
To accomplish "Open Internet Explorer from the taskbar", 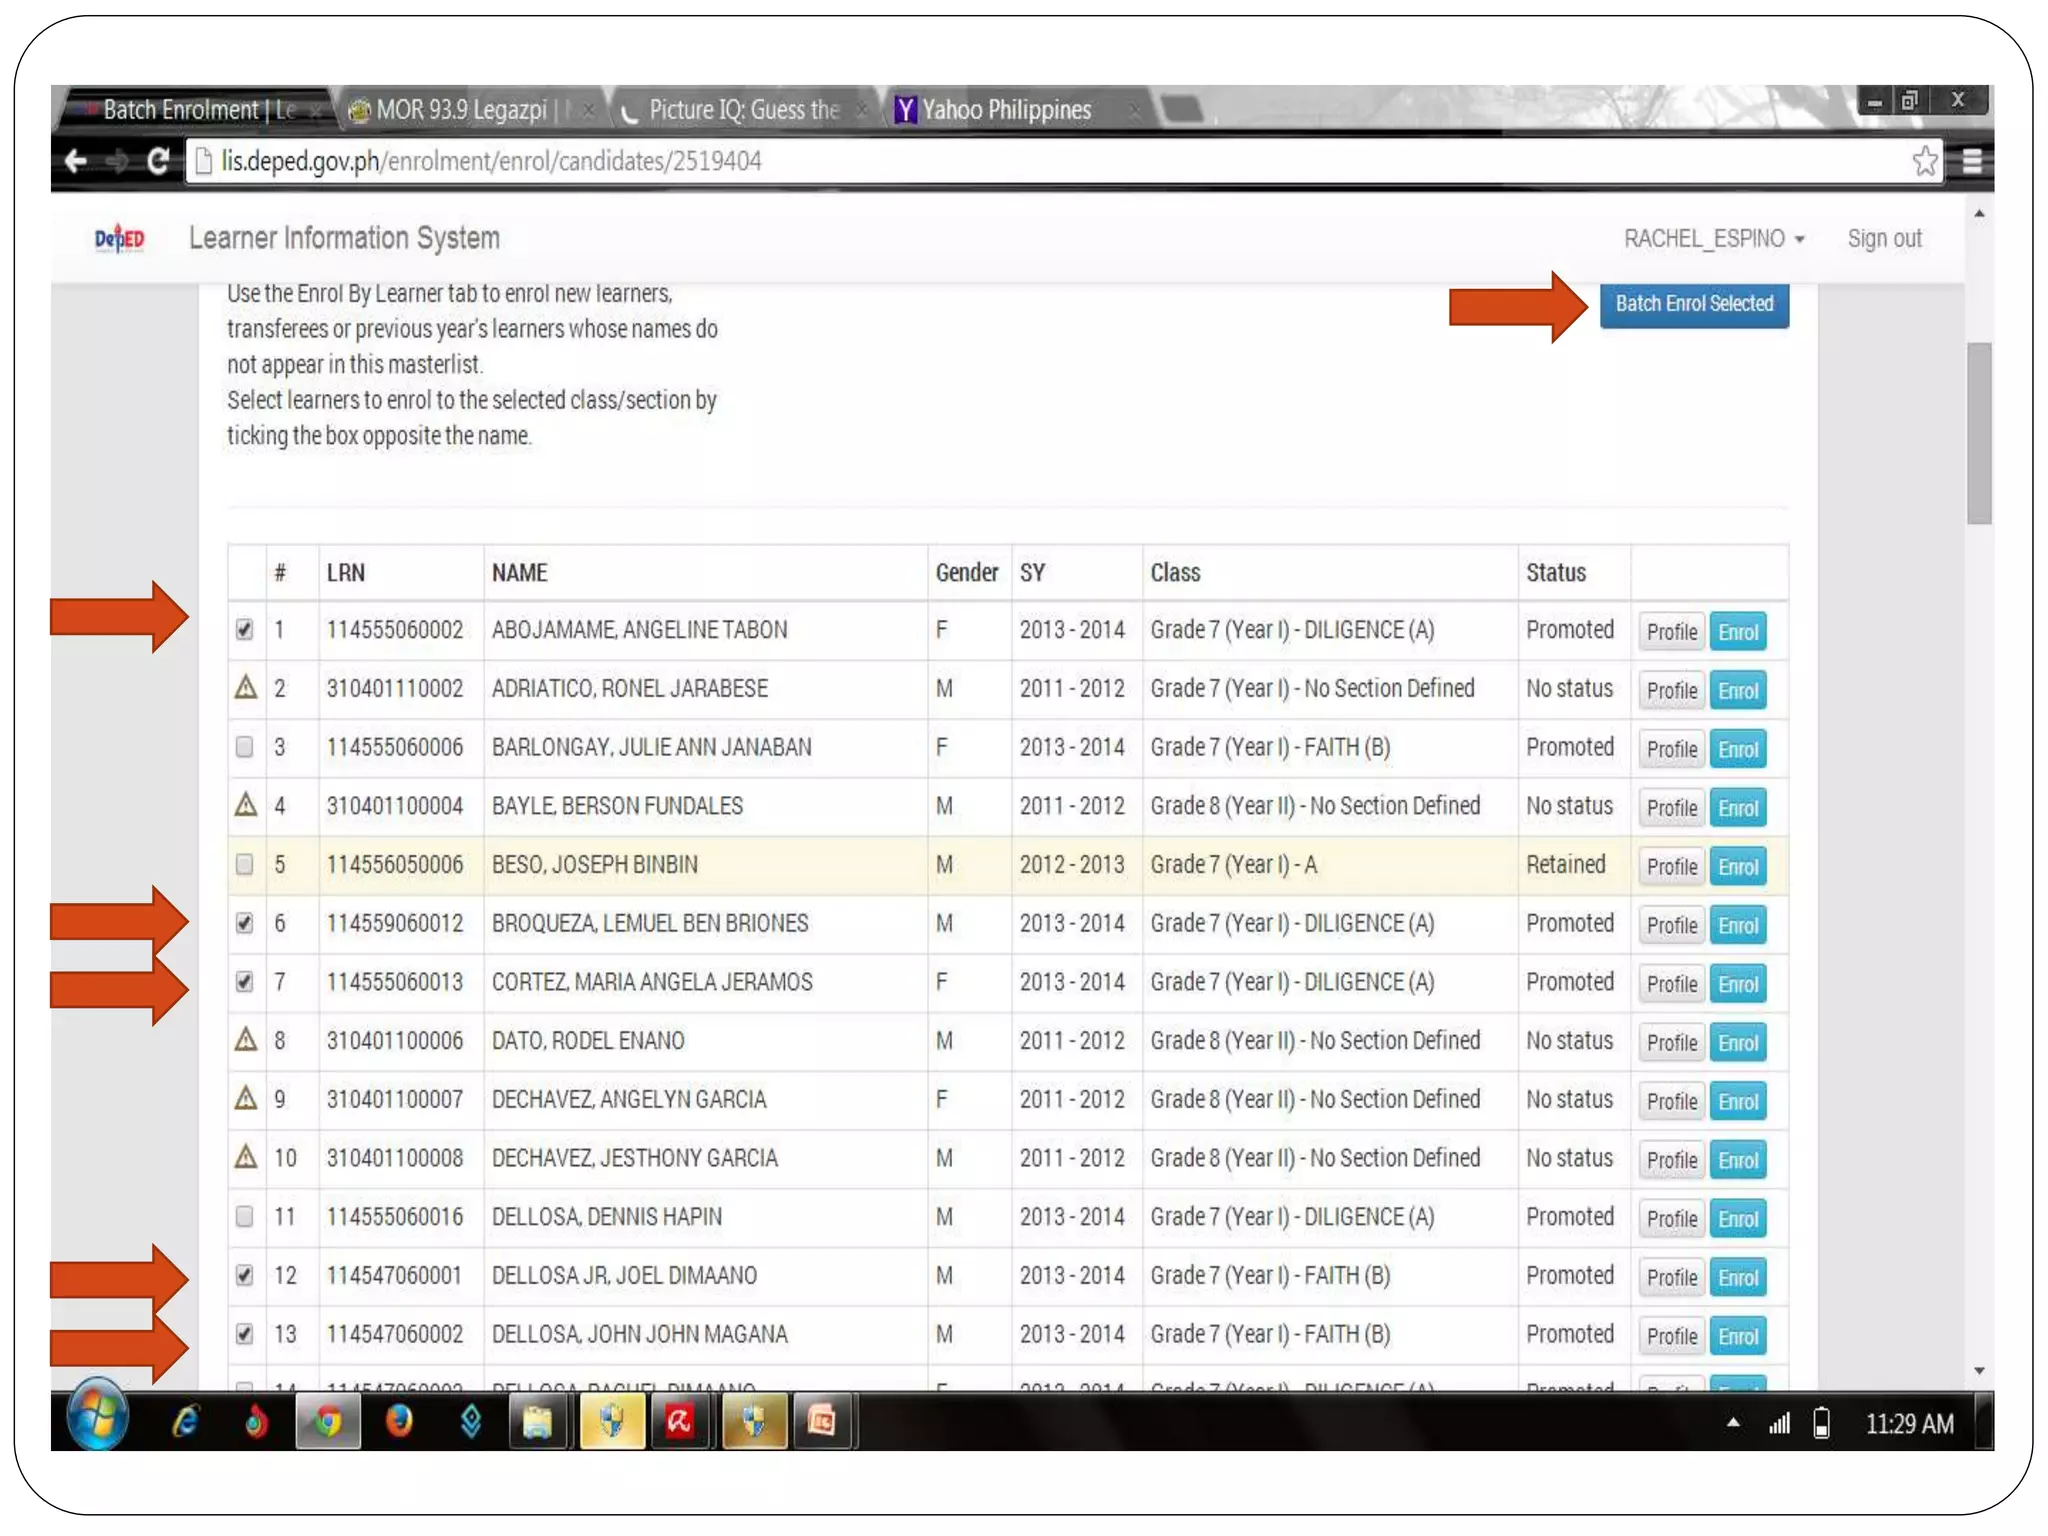I will (x=185, y=1421).
